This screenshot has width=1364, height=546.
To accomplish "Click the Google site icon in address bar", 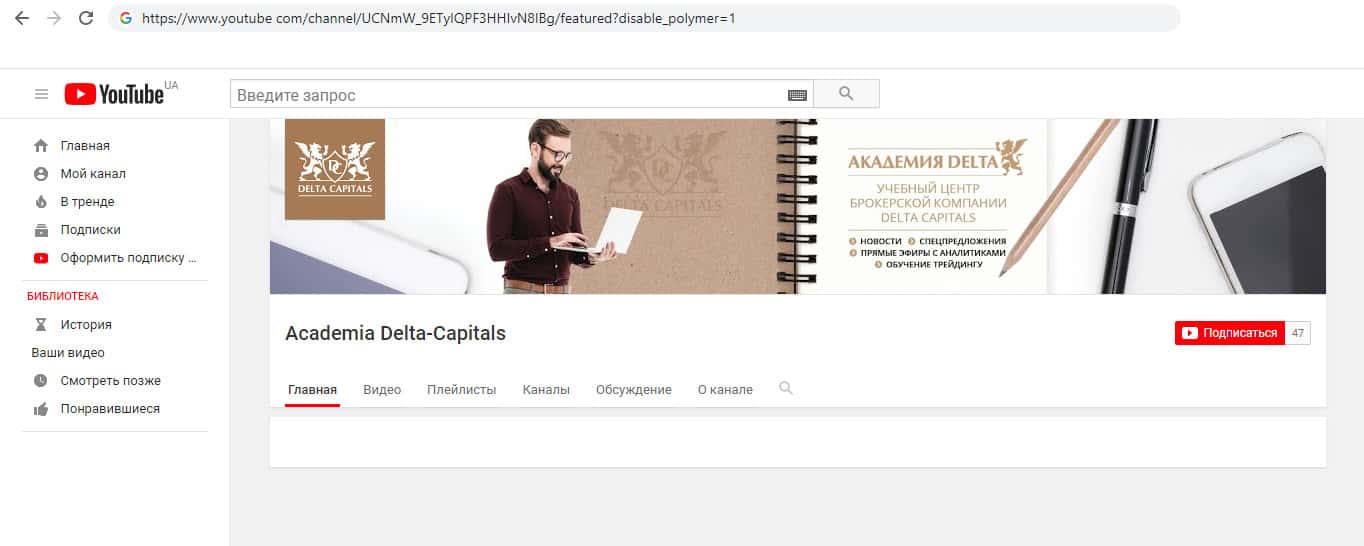I will [125, 18].
